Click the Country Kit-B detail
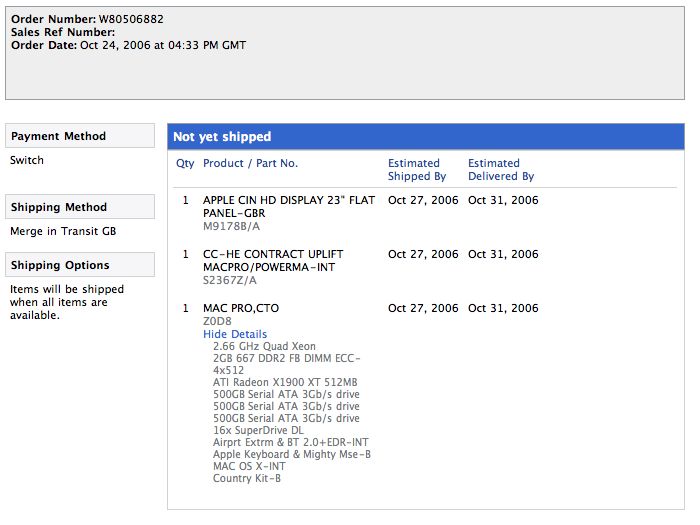This screenshot has width=700, height=525. (247, 479)
